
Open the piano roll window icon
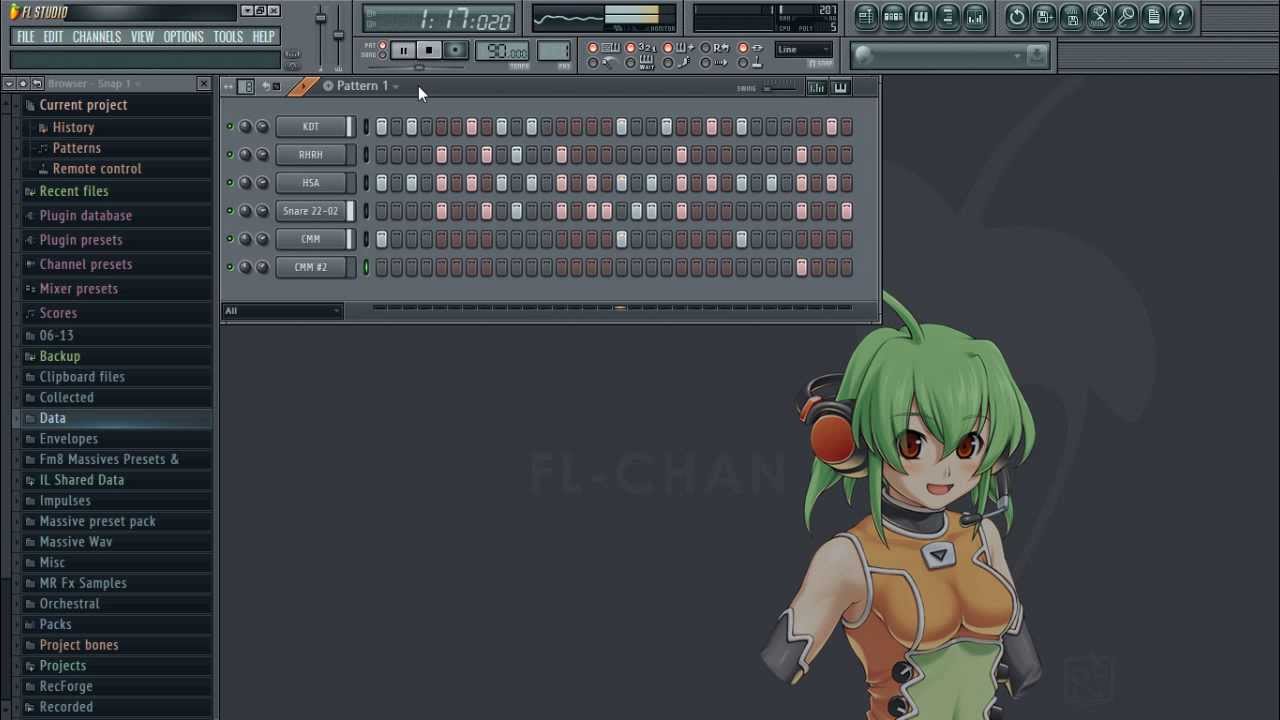click(x=921, y=17)
